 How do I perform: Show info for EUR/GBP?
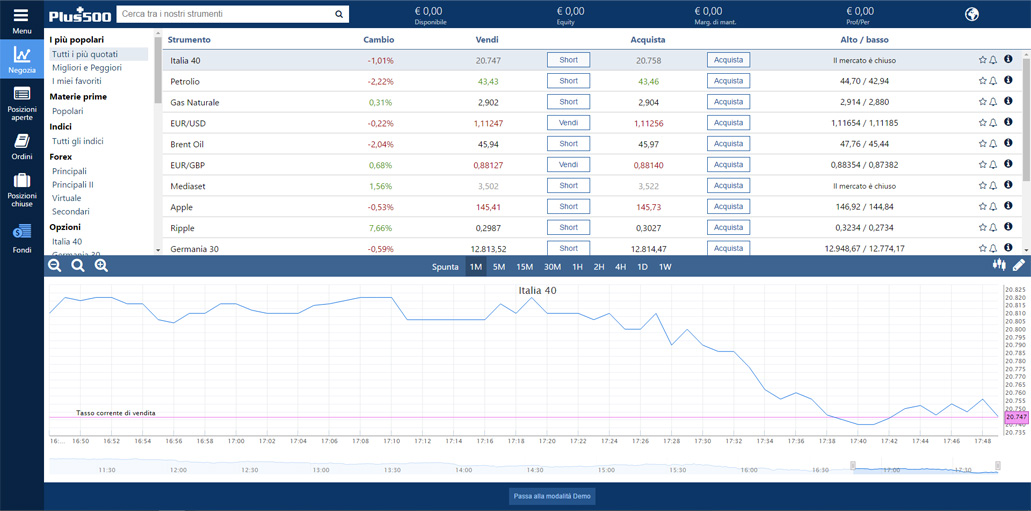tap(1008, 164)
